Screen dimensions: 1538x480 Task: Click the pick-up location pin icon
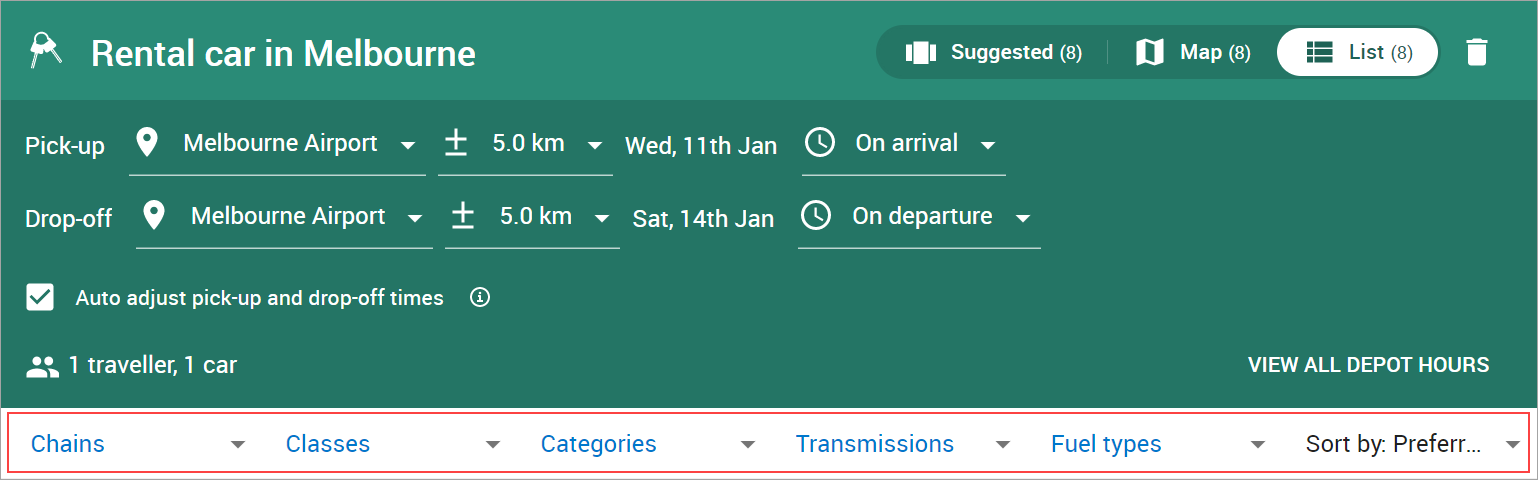(x=147, y=143)
